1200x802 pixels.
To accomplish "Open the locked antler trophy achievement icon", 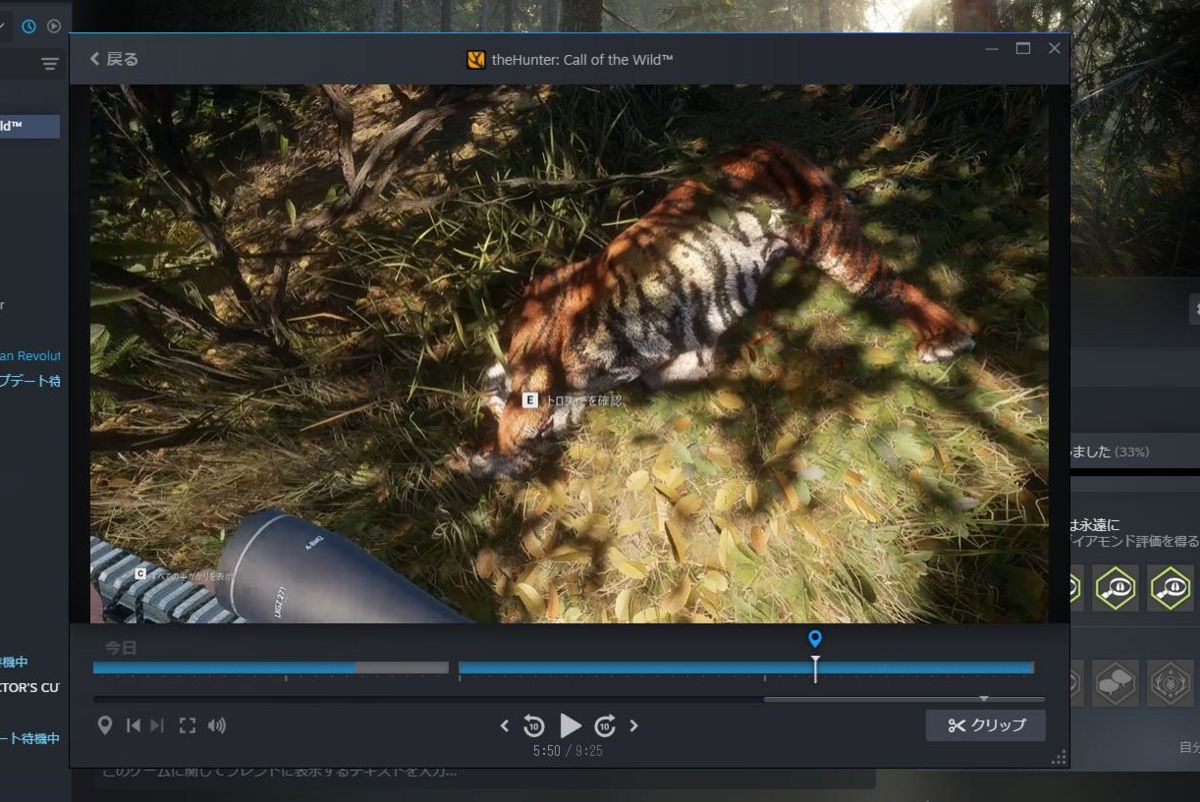I will 1170,683.
